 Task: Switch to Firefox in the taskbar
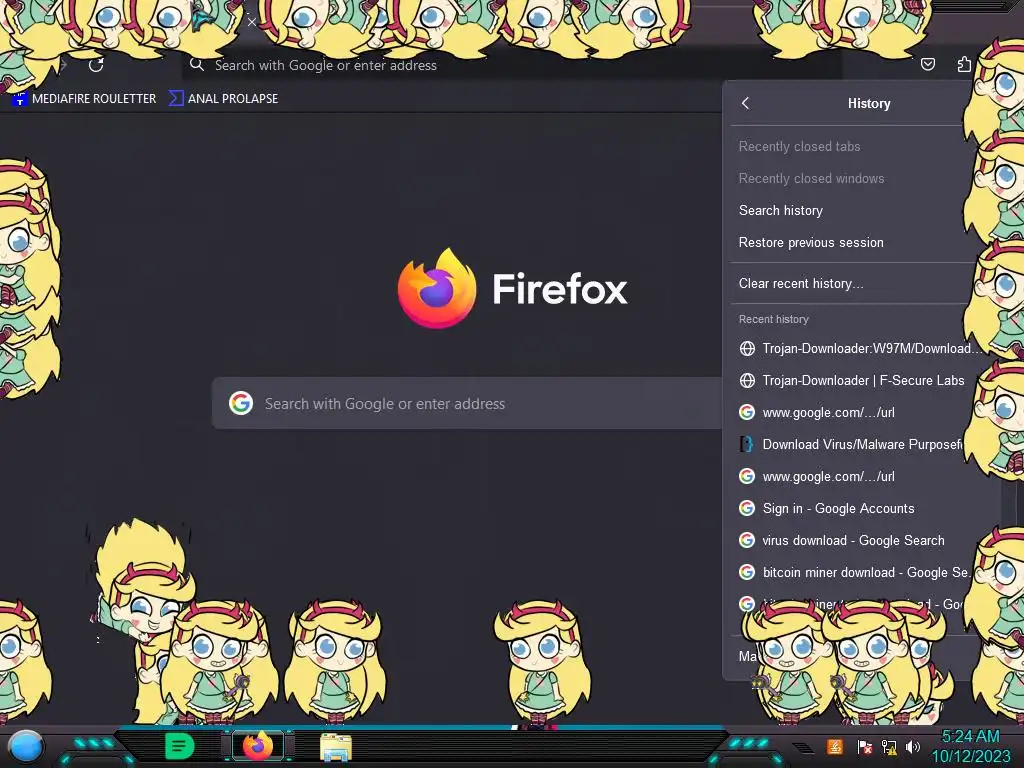pos(258,746)
